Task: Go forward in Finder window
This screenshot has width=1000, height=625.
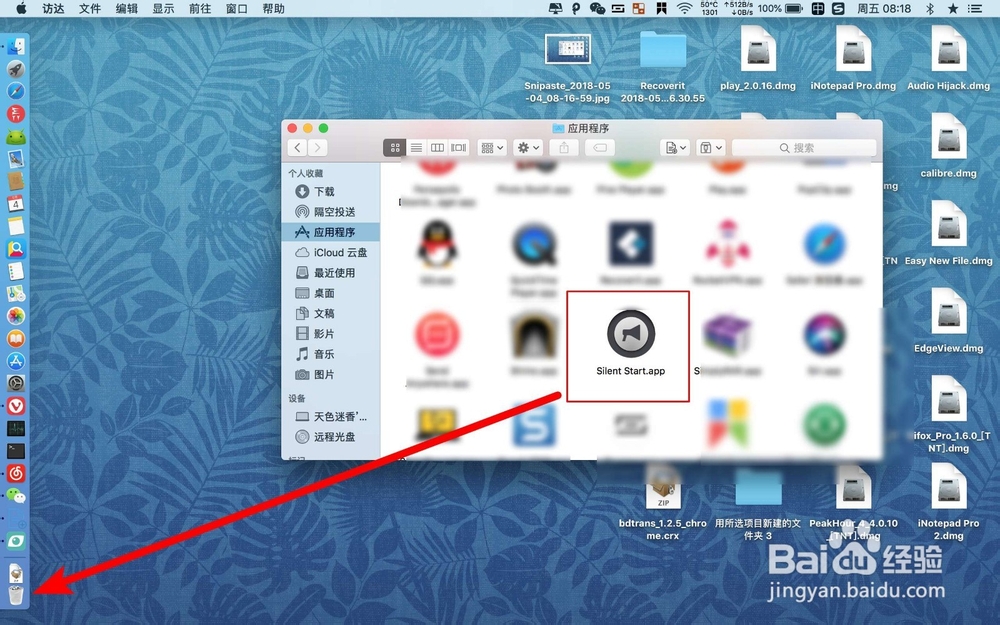Action: coord(318,148)
